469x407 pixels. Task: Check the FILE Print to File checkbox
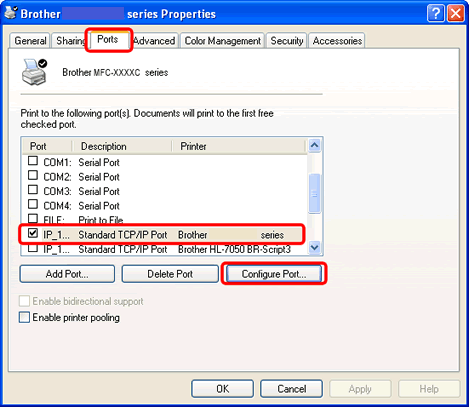pyautogui.click(x=33, y=218)
